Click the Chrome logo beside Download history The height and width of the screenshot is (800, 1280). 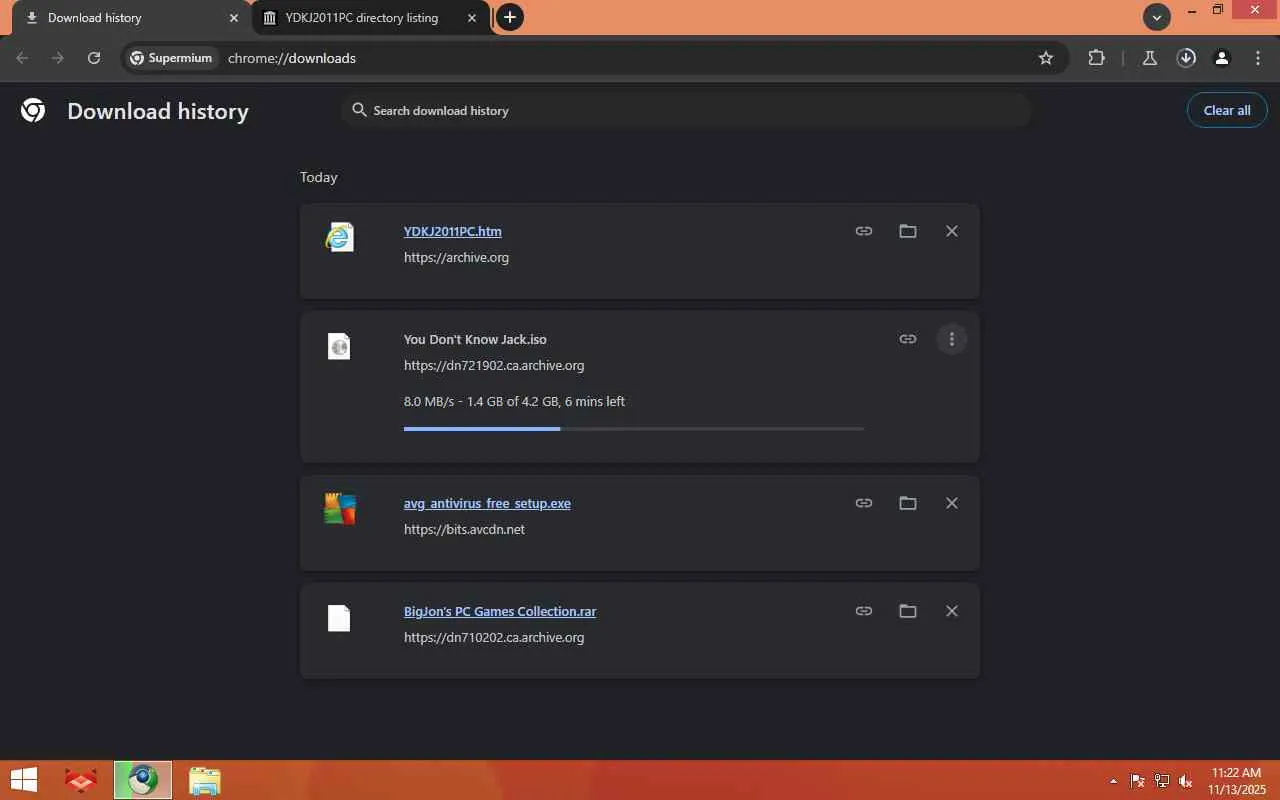(33, 110)
